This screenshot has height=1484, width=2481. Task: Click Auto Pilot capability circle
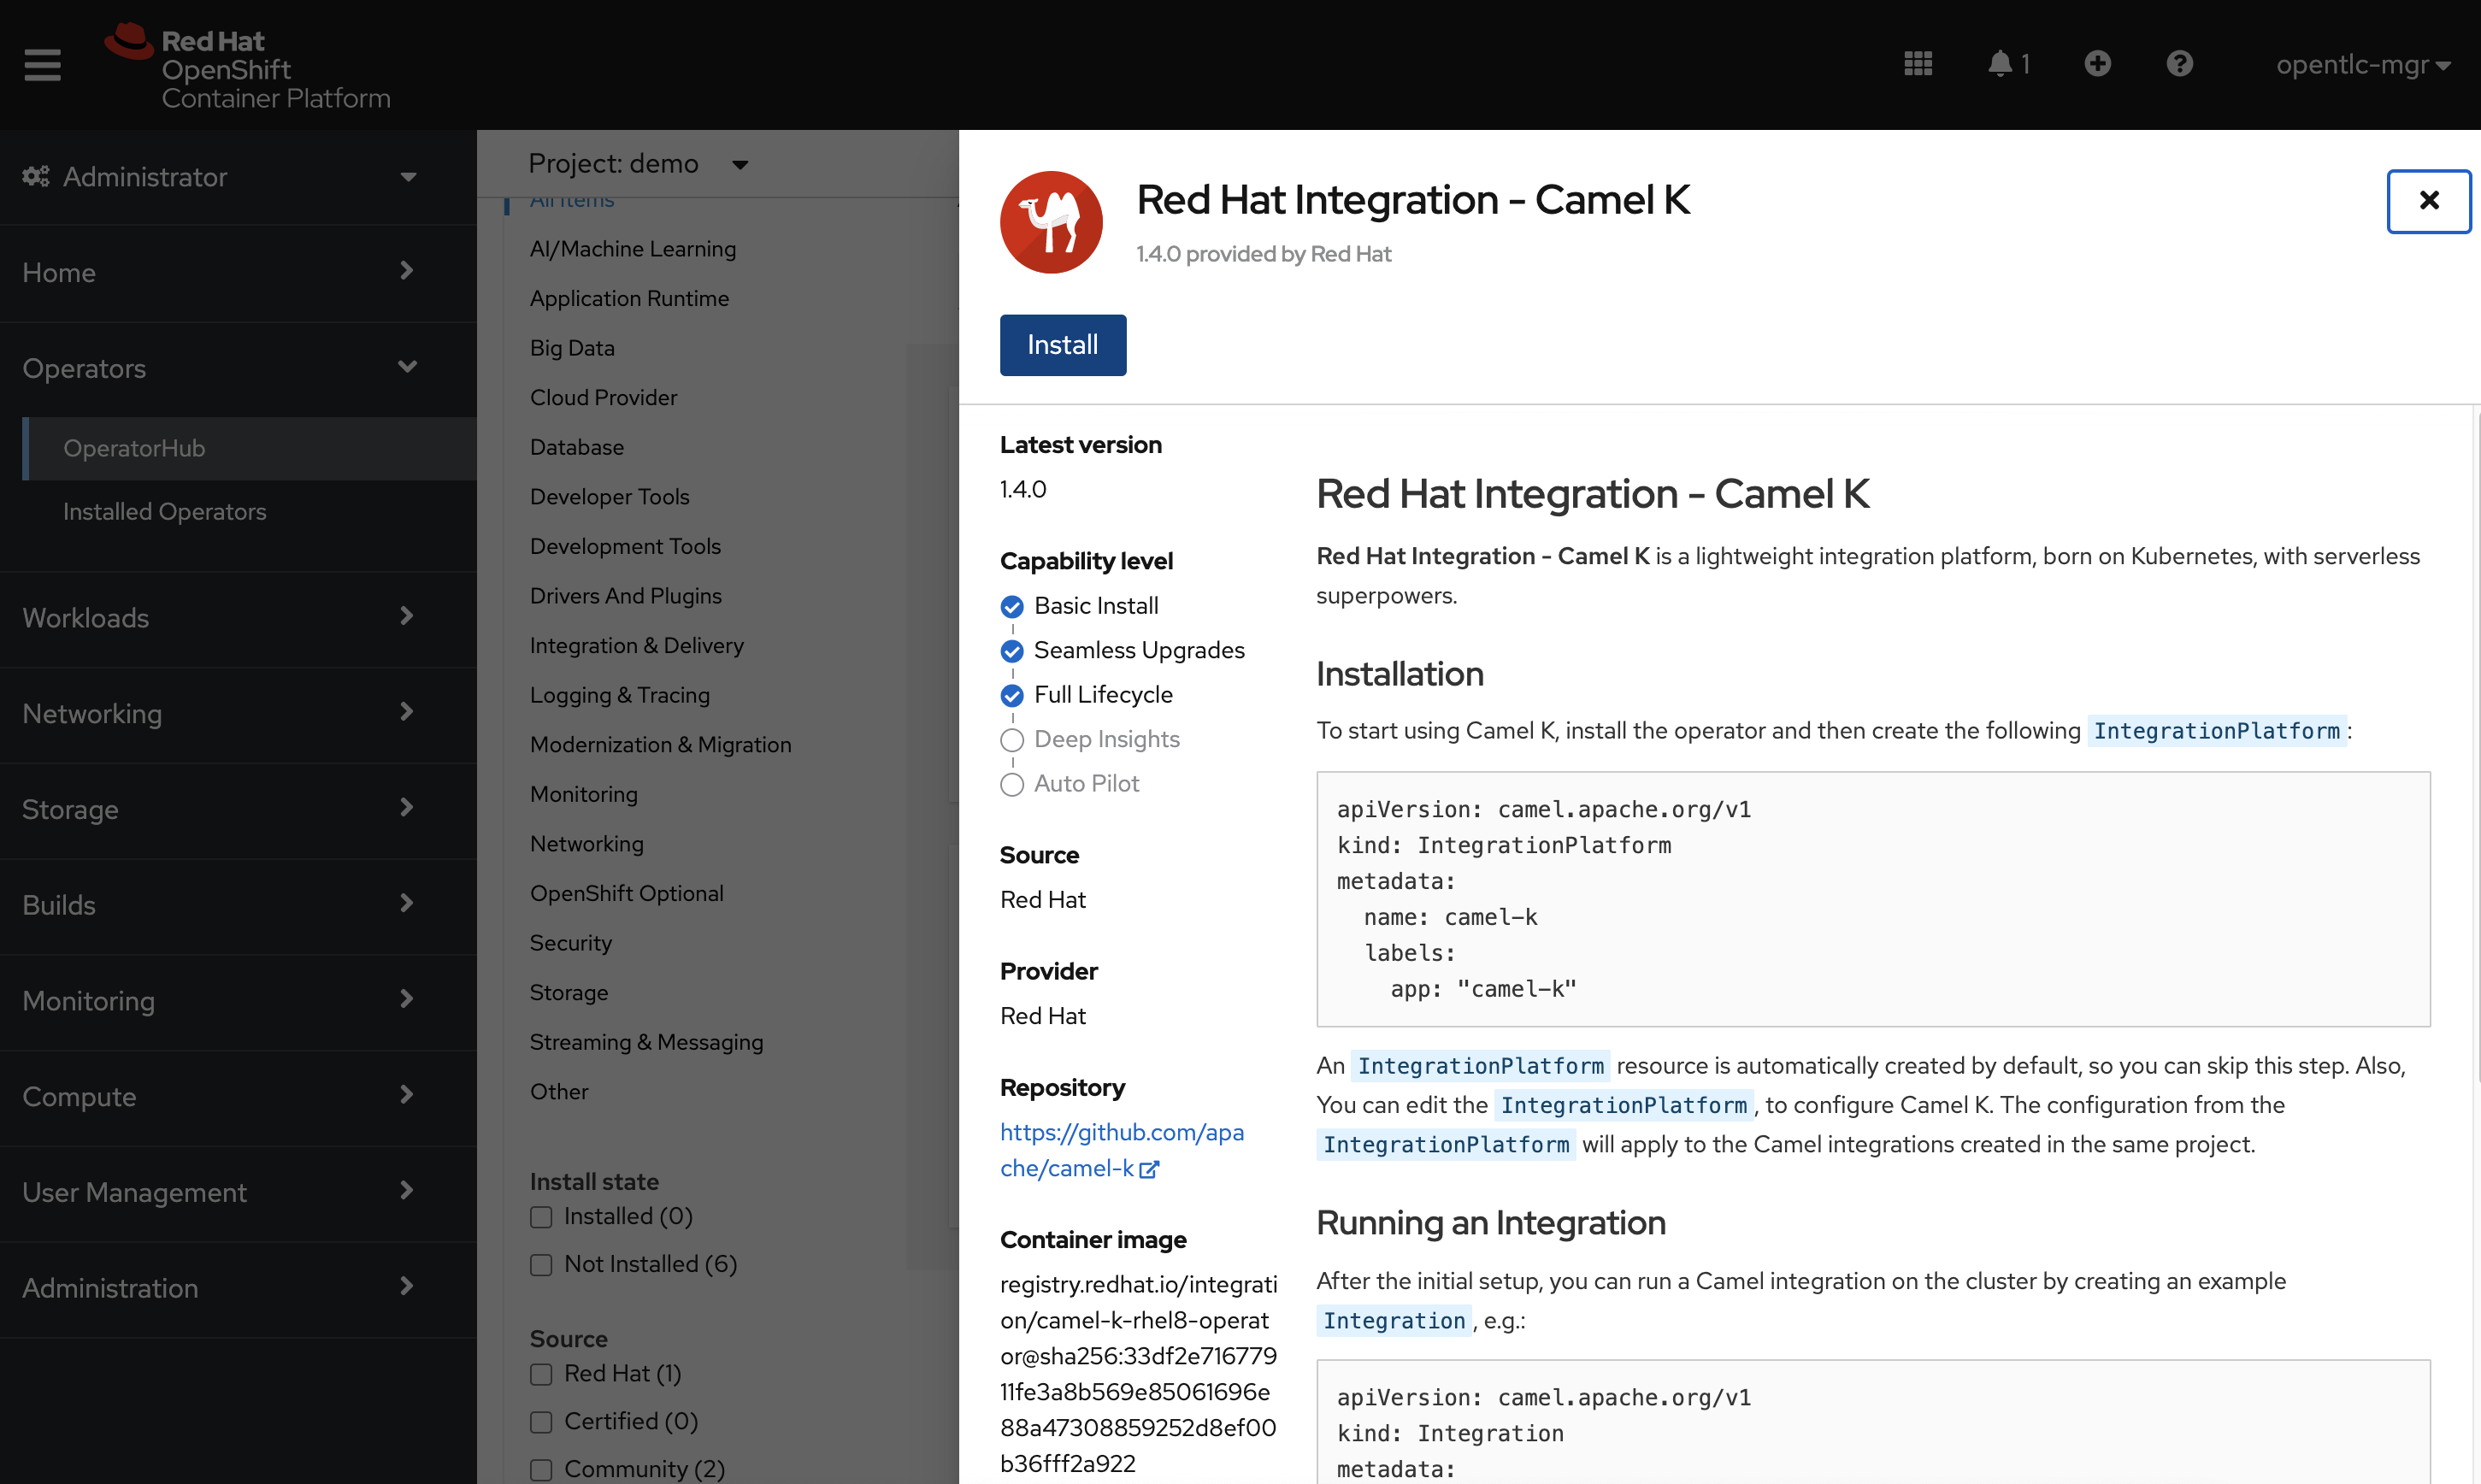click(x=1012, y=784)
